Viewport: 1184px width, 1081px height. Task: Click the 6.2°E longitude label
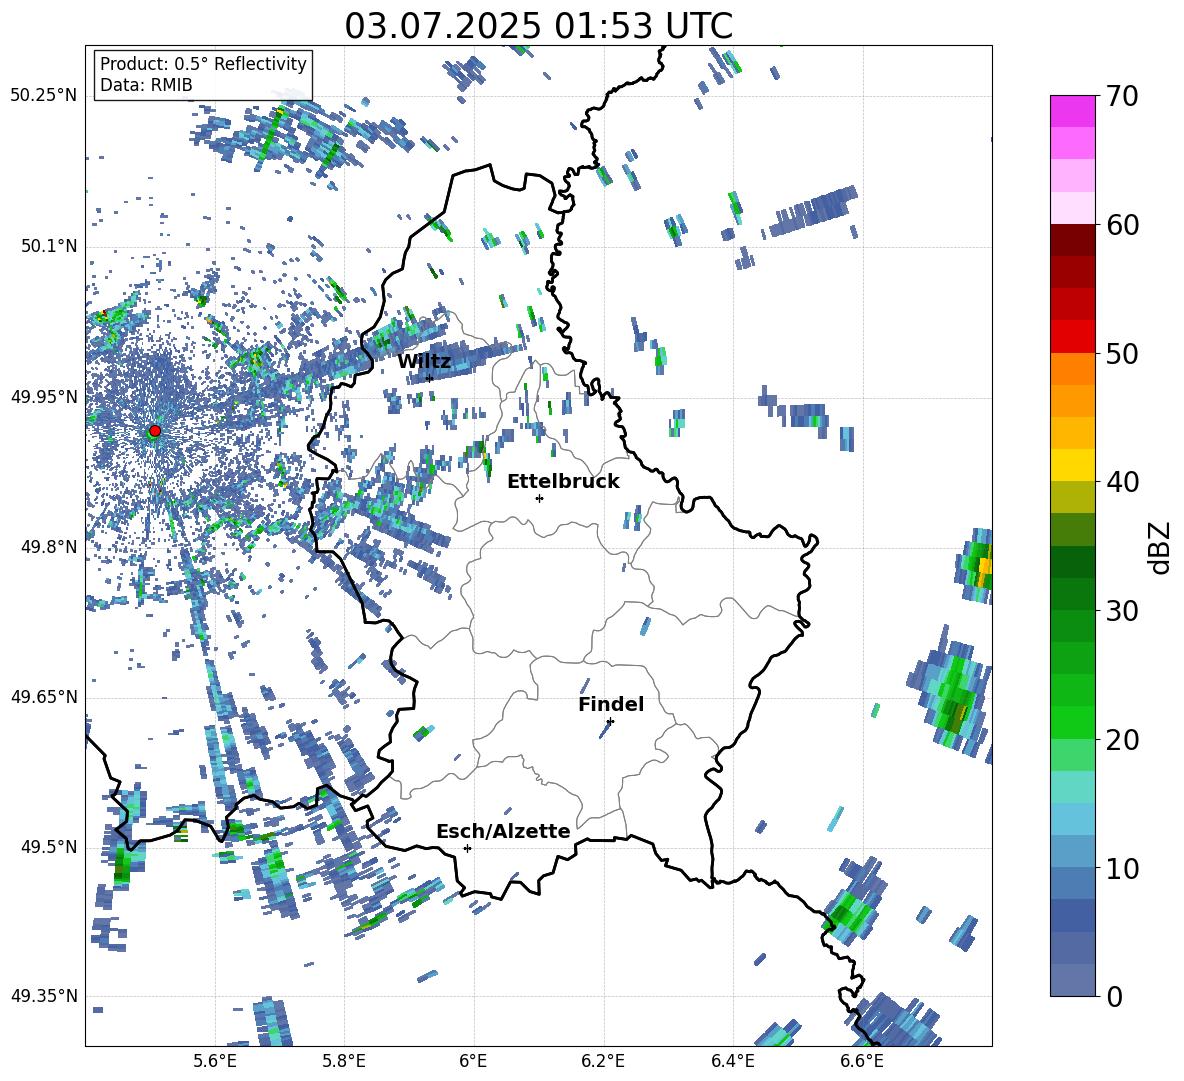603,1061
